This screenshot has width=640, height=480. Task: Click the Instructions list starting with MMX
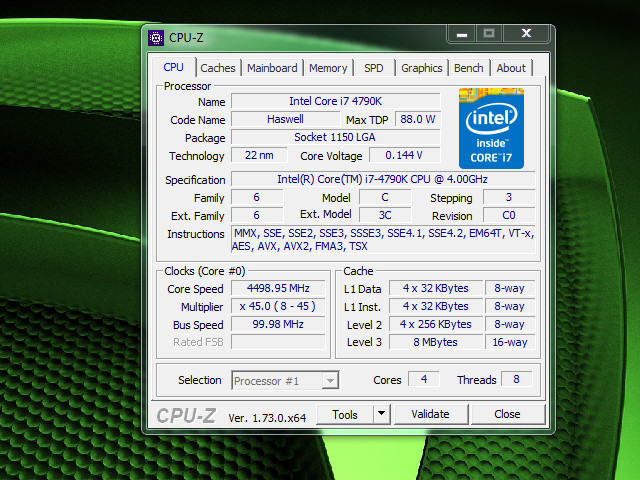383,240
